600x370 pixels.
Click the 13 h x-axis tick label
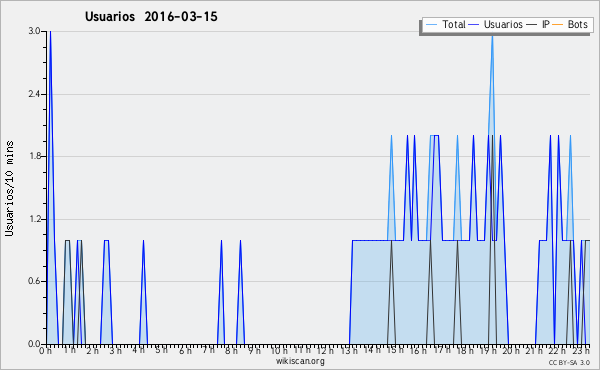349,350
